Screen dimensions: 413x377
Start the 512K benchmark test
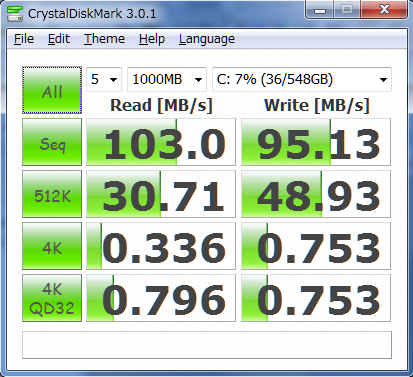[52, 194]
